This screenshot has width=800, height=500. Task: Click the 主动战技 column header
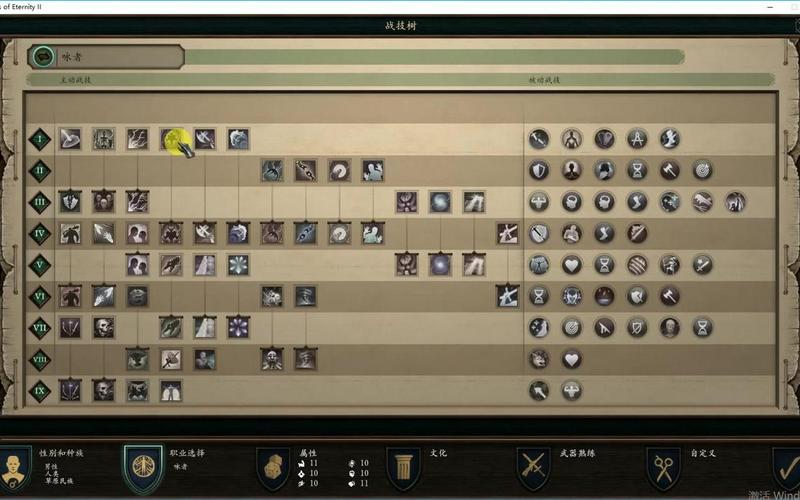click(x=76, y=80)
